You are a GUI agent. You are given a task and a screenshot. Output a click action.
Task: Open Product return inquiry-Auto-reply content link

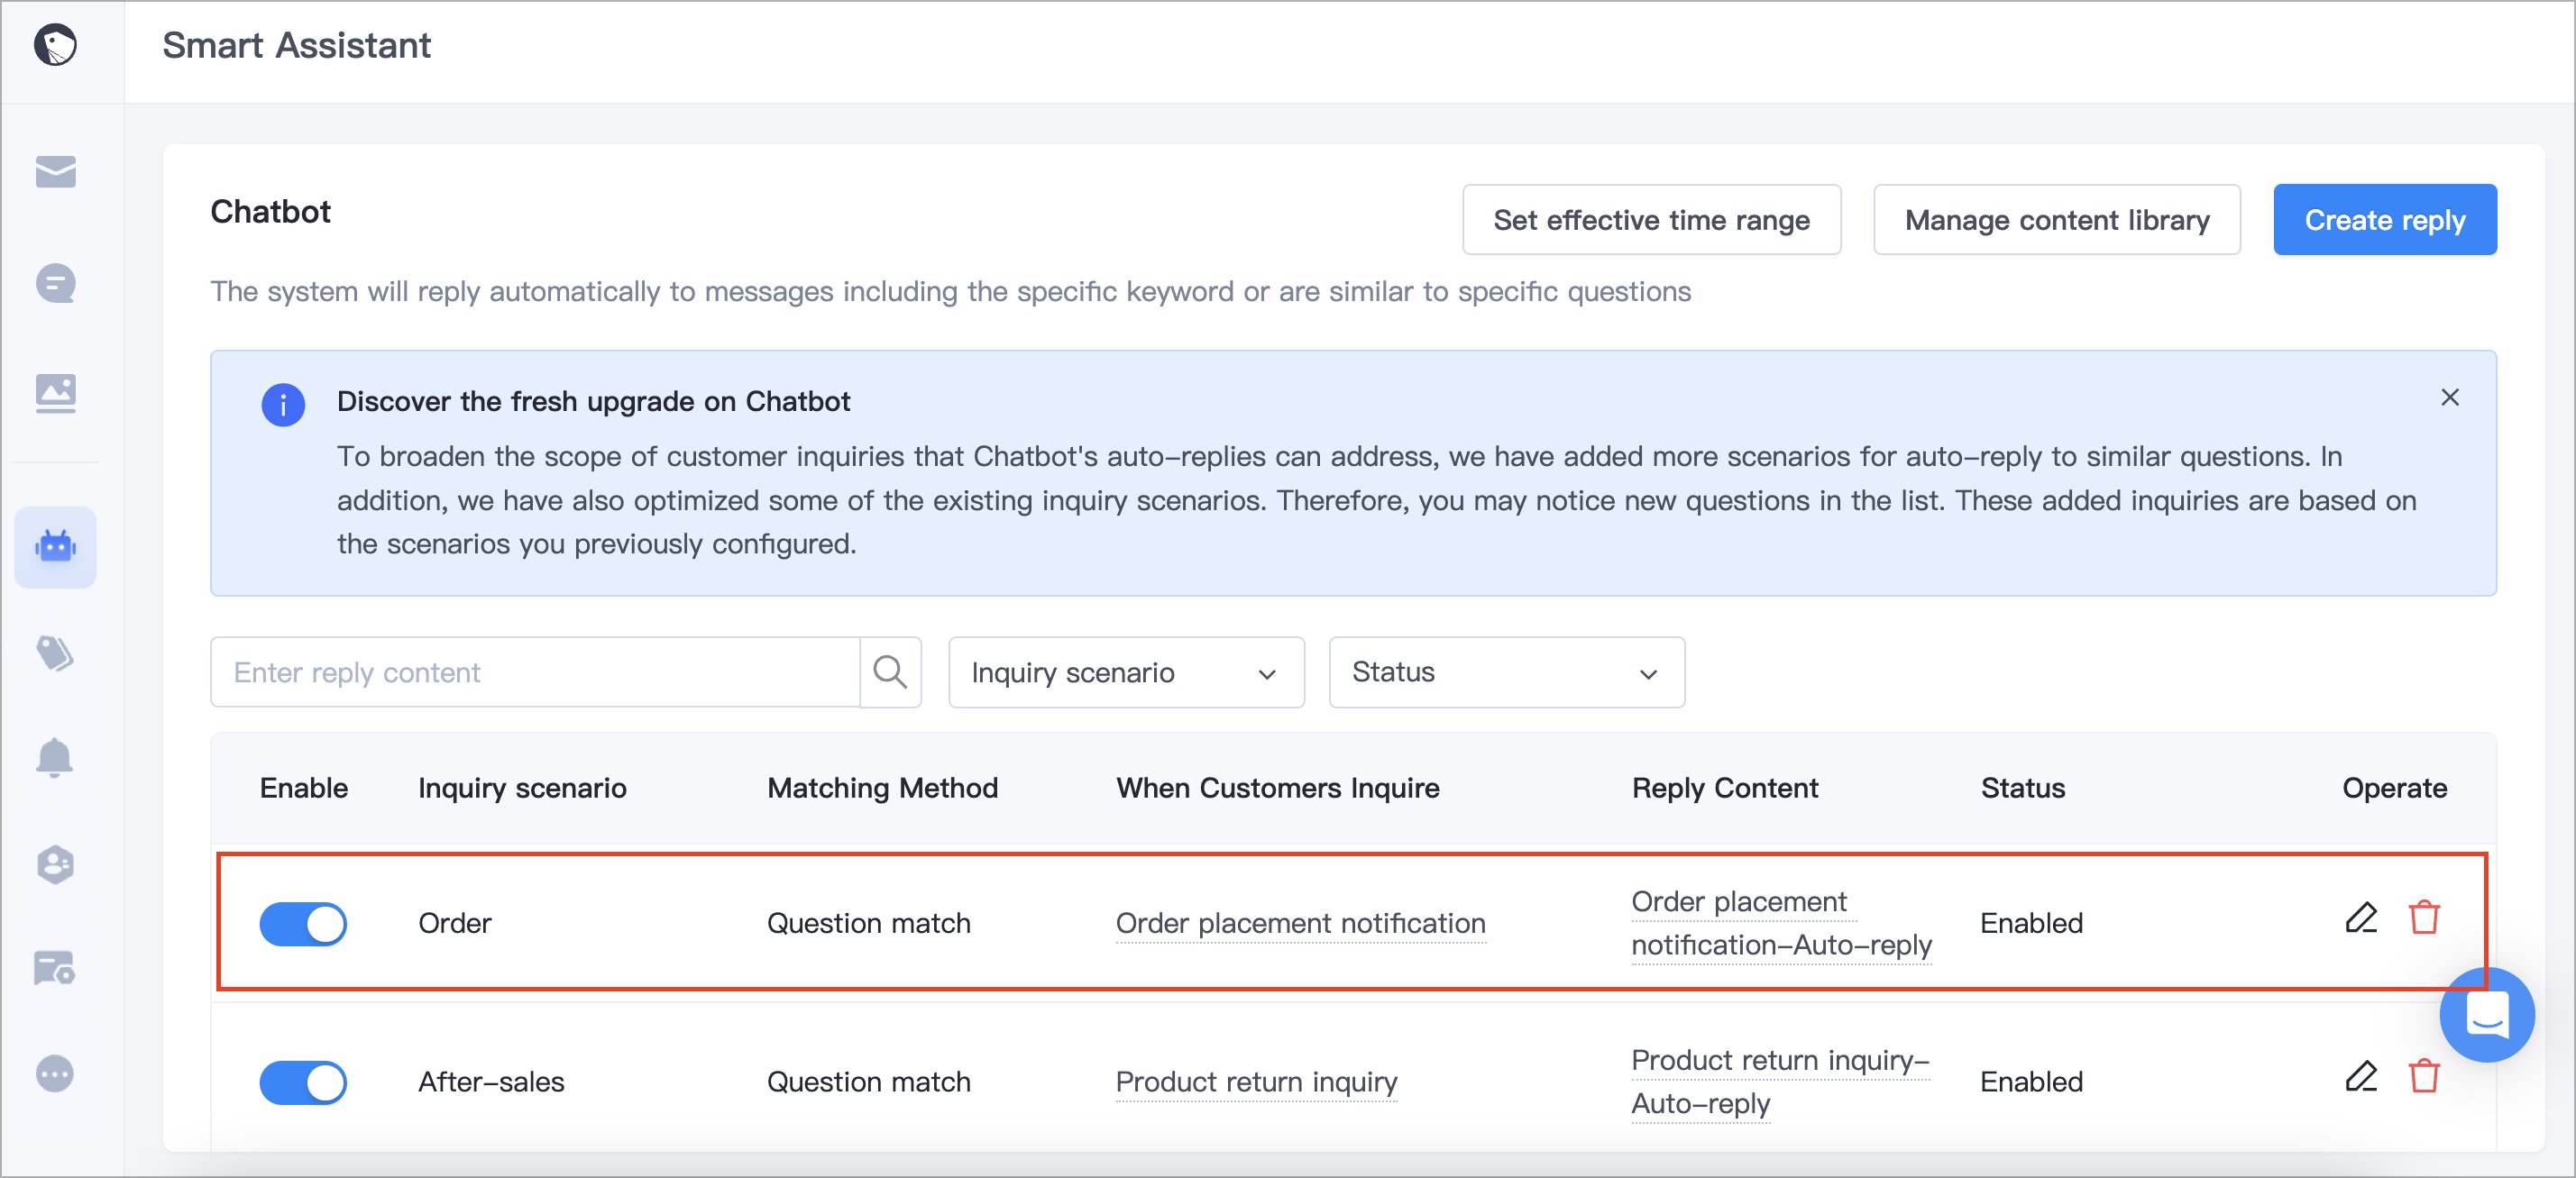point(1780,1082)
